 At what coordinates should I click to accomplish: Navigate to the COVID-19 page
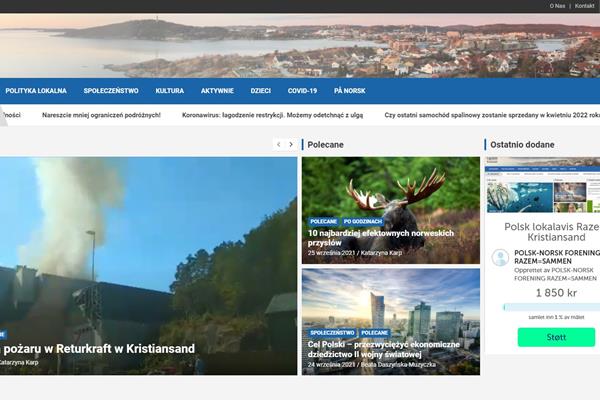[302, 91]
